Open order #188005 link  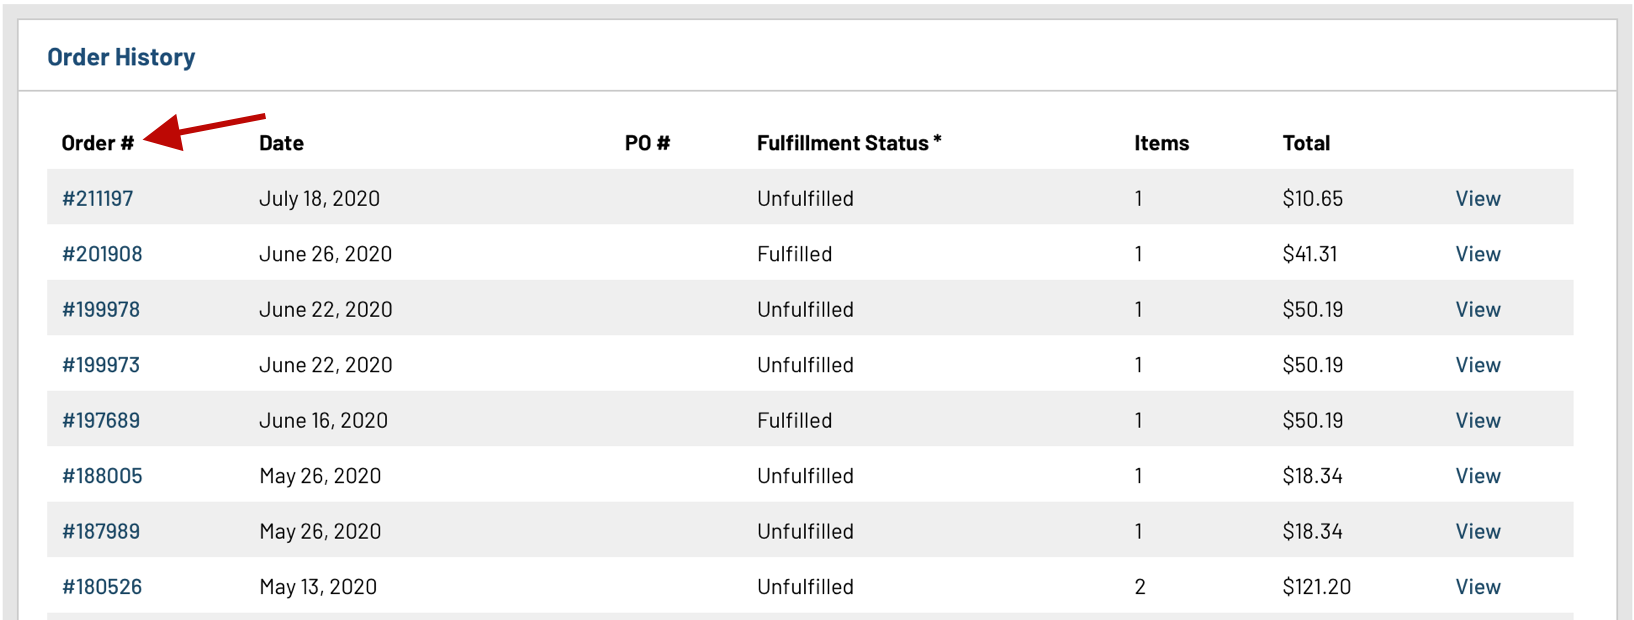[x=102, y=476]
